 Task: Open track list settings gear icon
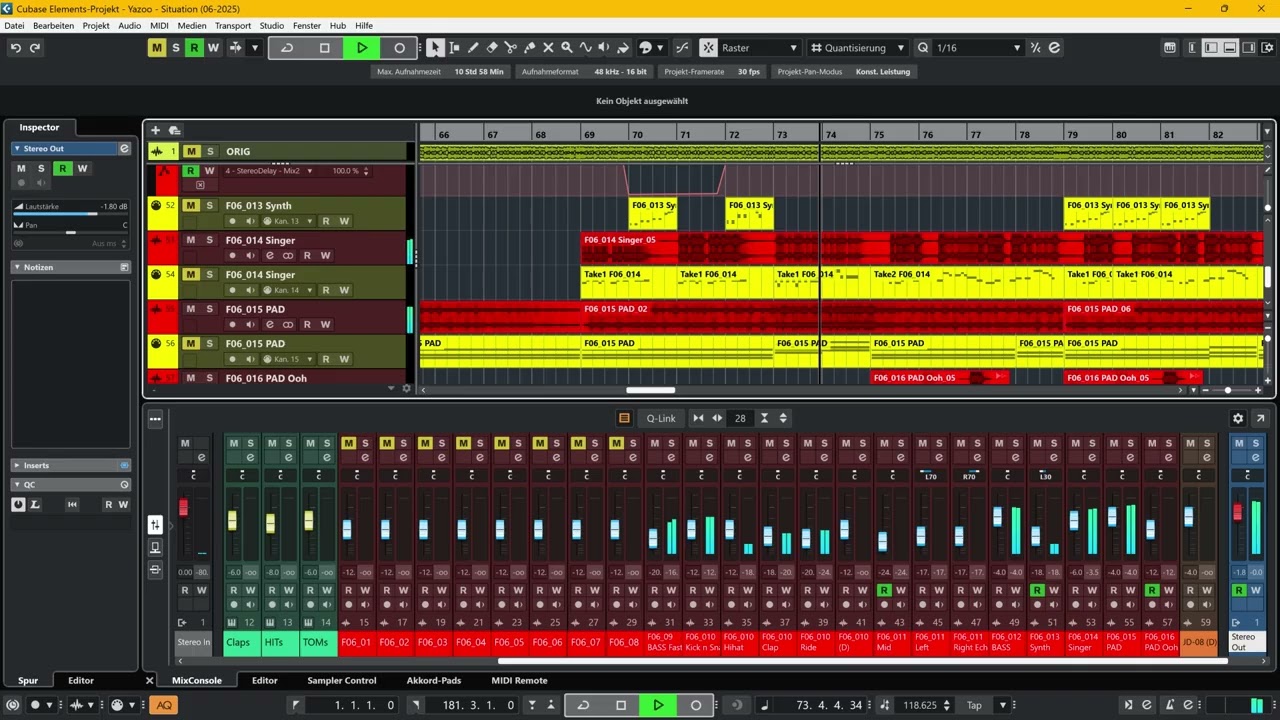[406, 388]
